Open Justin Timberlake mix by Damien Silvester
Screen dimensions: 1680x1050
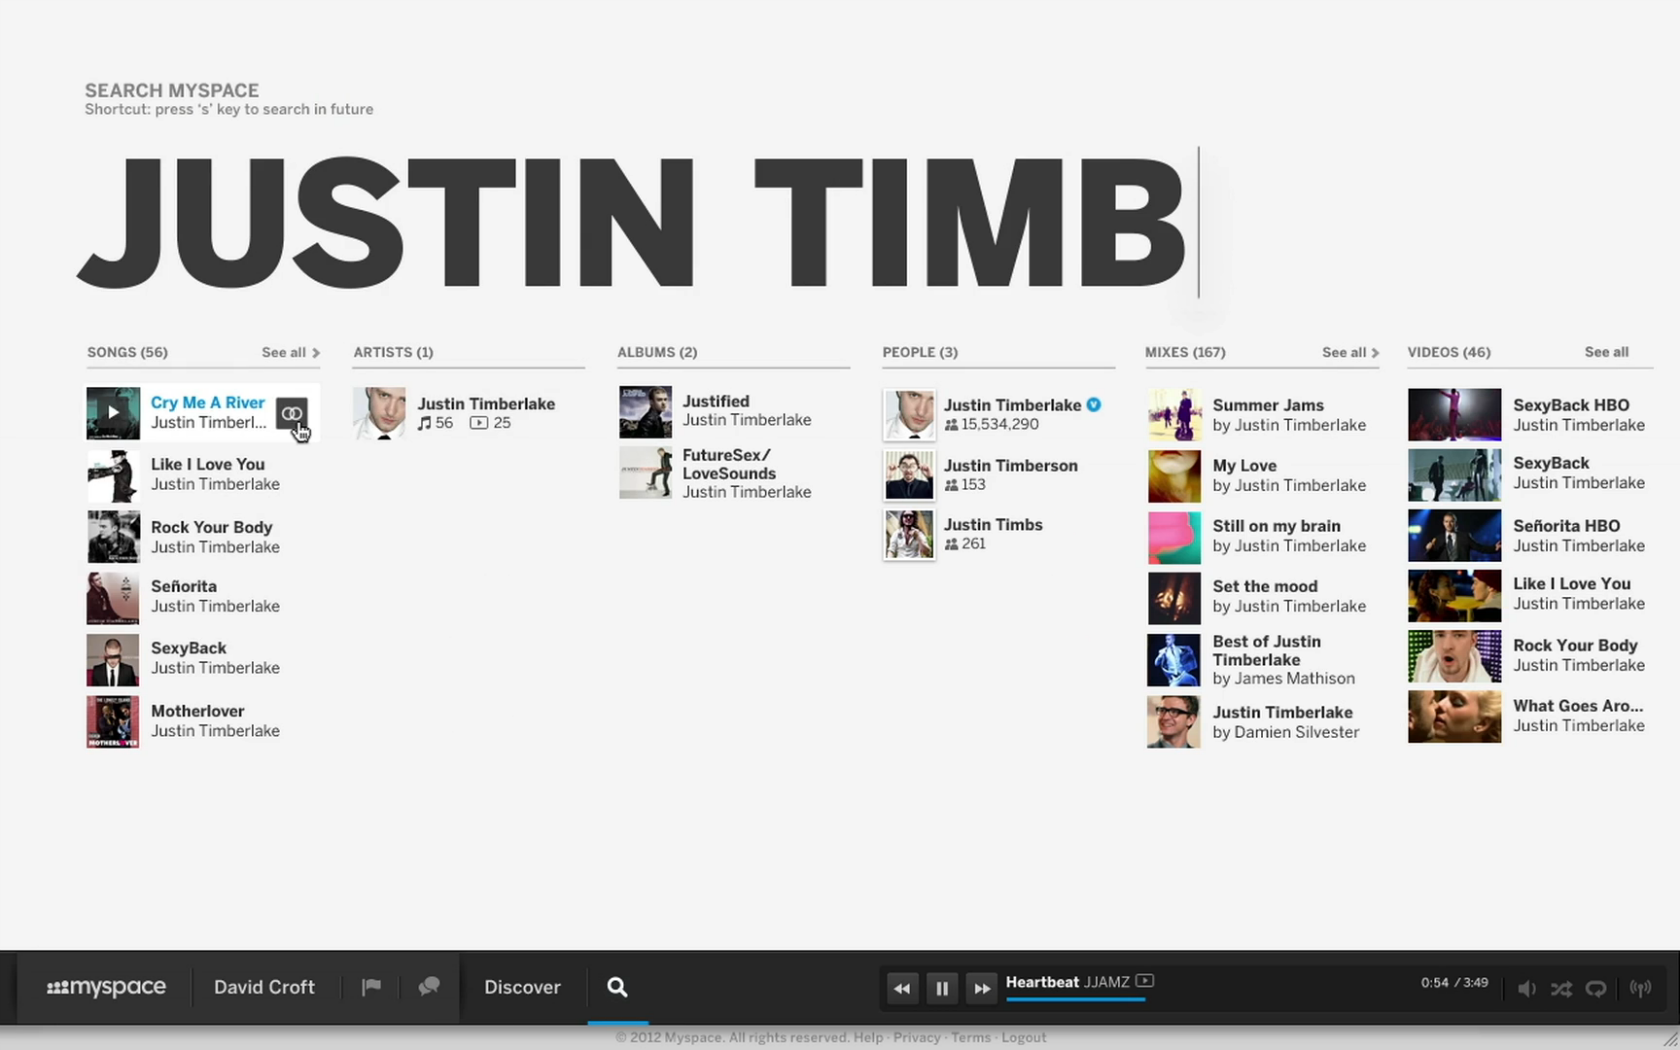(1283, 712)
